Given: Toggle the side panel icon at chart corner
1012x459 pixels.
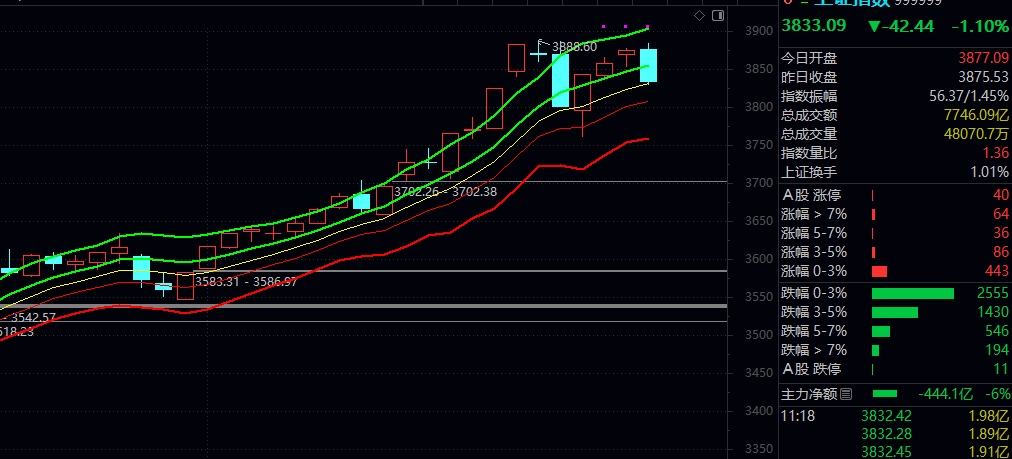Looking at the screenshot, I should 718,15.
